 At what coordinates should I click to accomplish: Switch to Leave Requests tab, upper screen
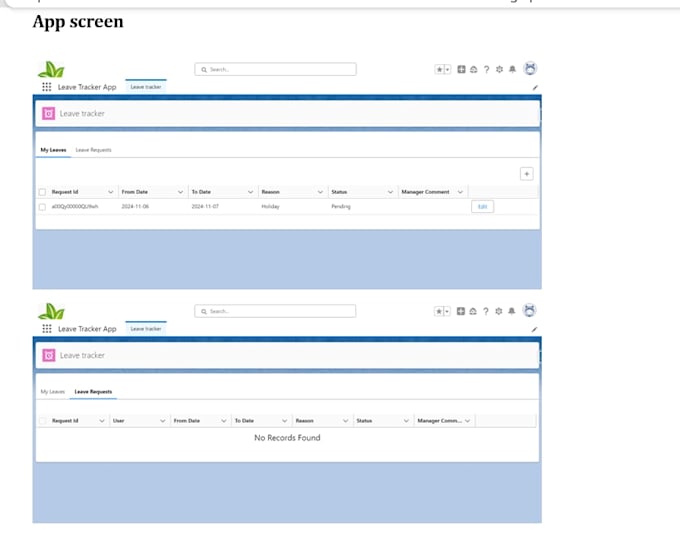(x=94, y=150)
